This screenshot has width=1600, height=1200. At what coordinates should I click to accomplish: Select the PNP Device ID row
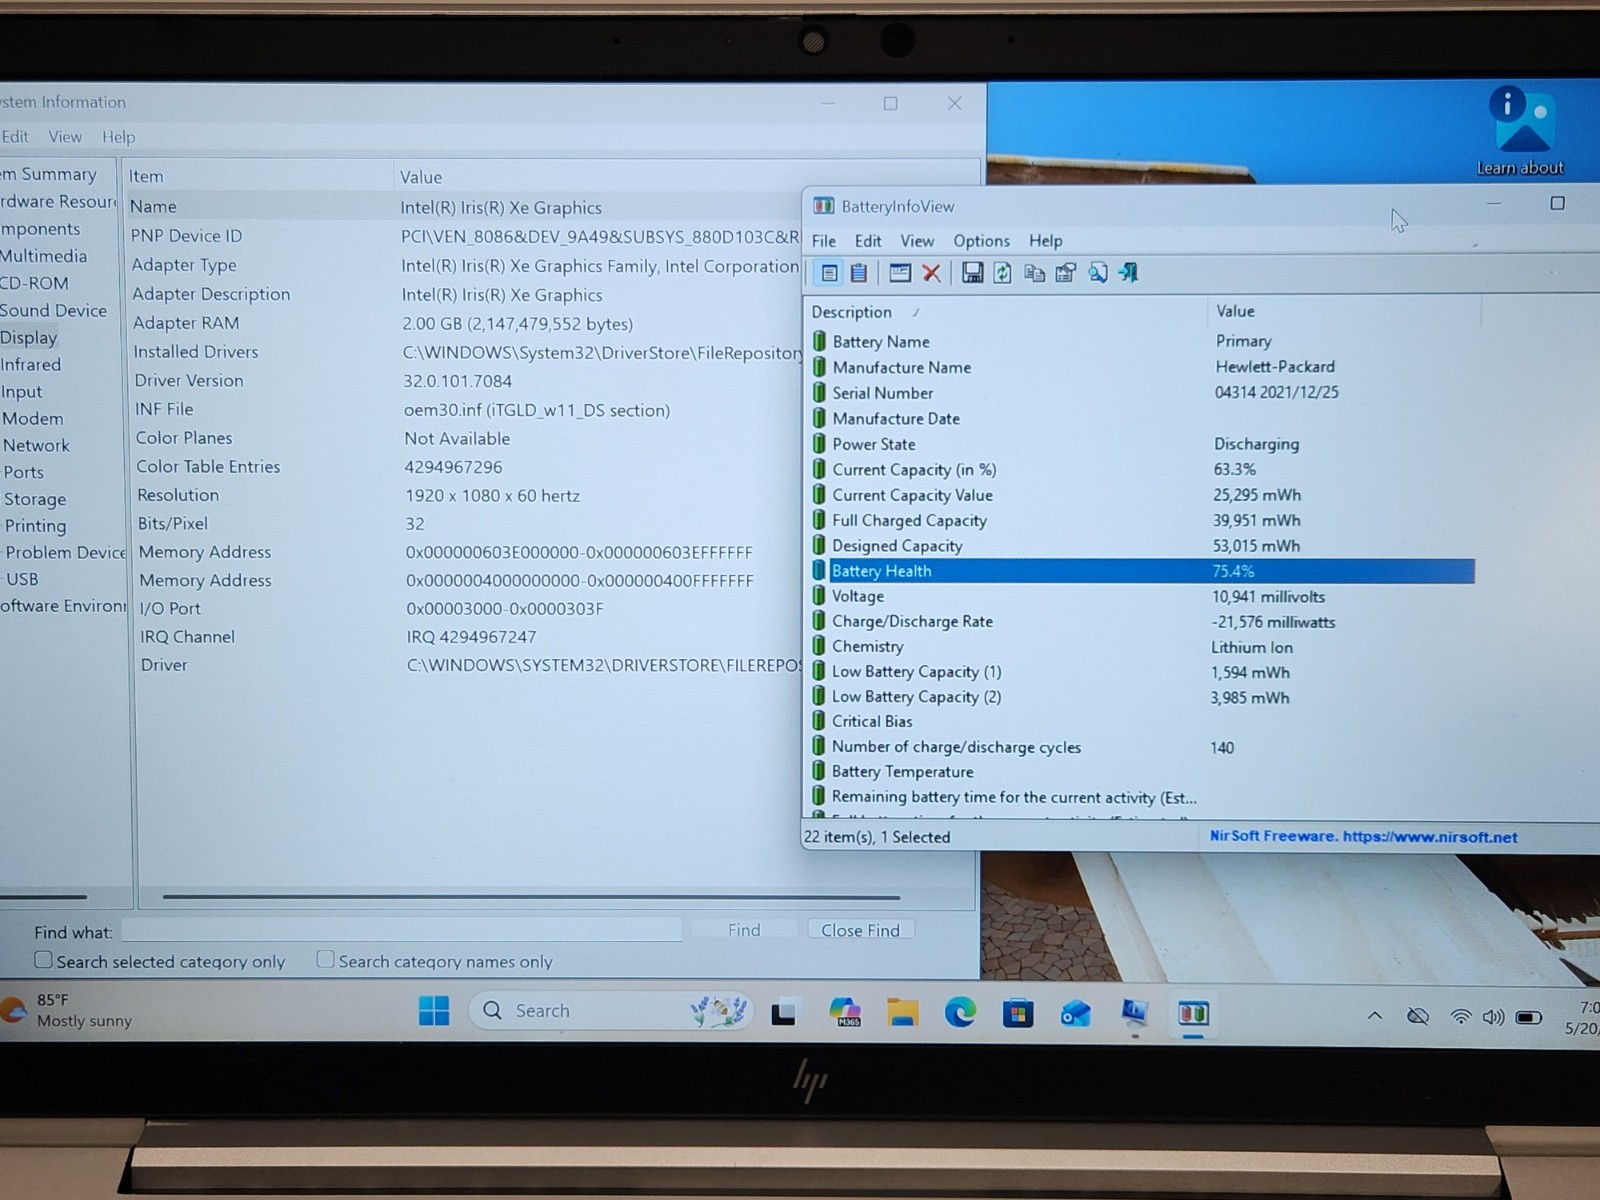point(464,237)
